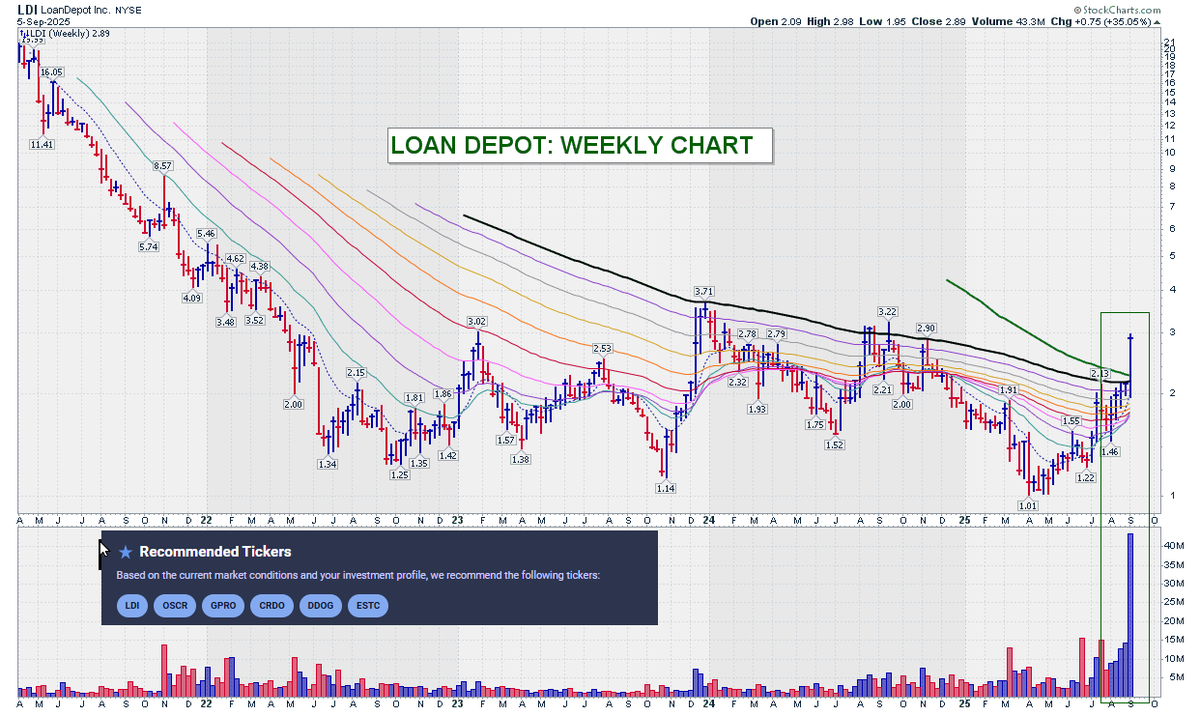Click the 2.90 price label
The image size is (1200, 716).
pos(925,328)
